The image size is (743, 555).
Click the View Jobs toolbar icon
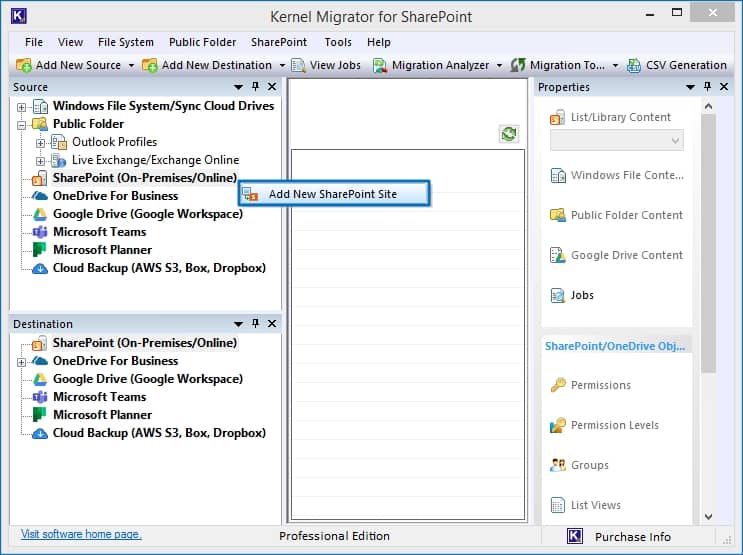298,65
